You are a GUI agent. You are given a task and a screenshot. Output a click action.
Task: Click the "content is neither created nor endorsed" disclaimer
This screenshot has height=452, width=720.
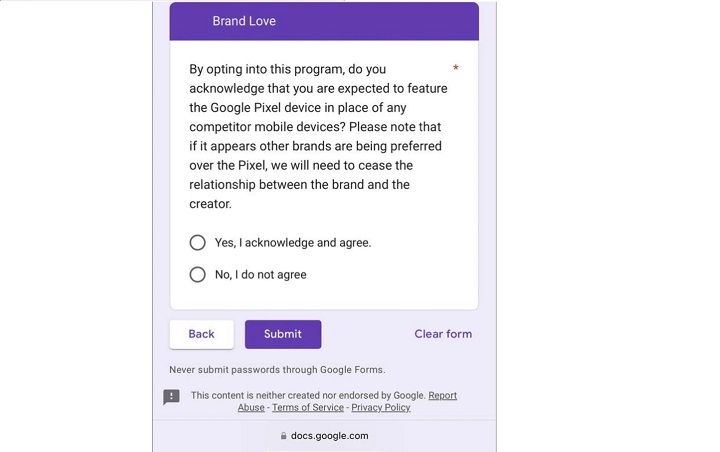click(308, 396)
